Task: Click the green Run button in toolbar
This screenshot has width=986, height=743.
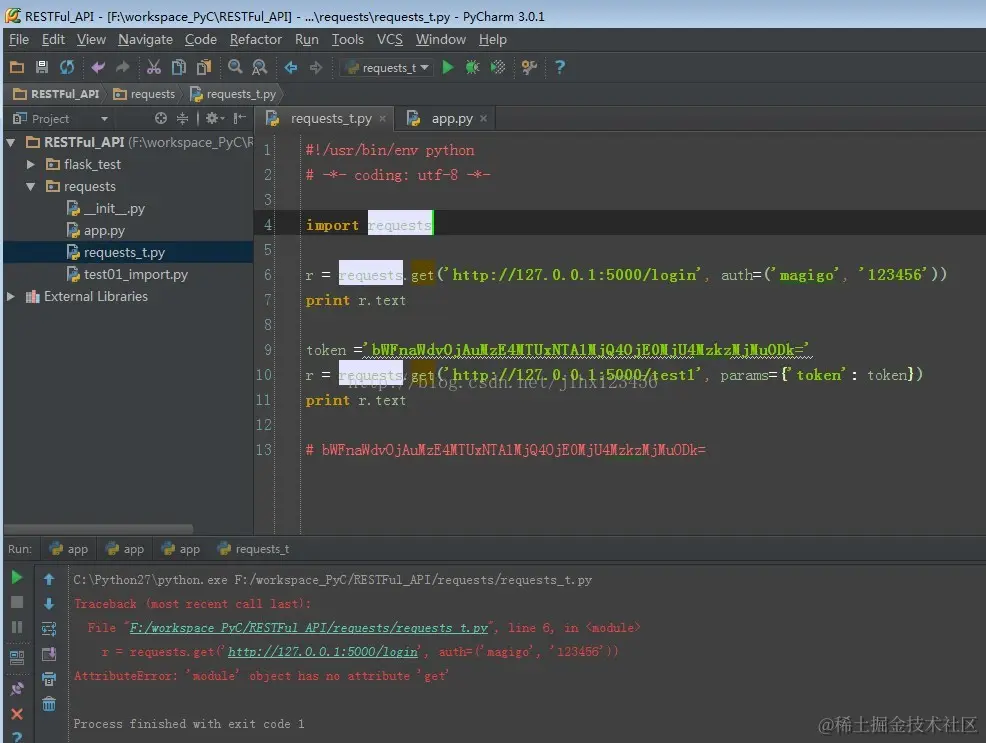Action: [448, 67]
